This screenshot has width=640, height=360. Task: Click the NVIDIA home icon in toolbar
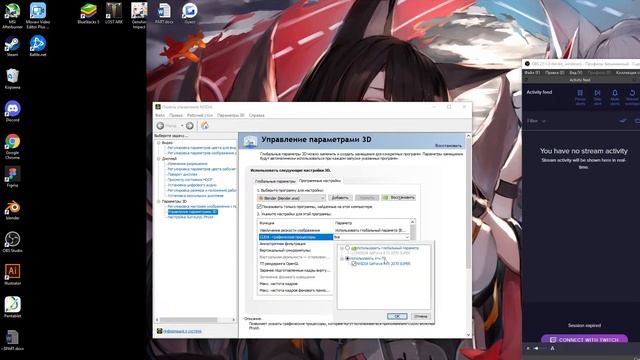click(204, 126)
